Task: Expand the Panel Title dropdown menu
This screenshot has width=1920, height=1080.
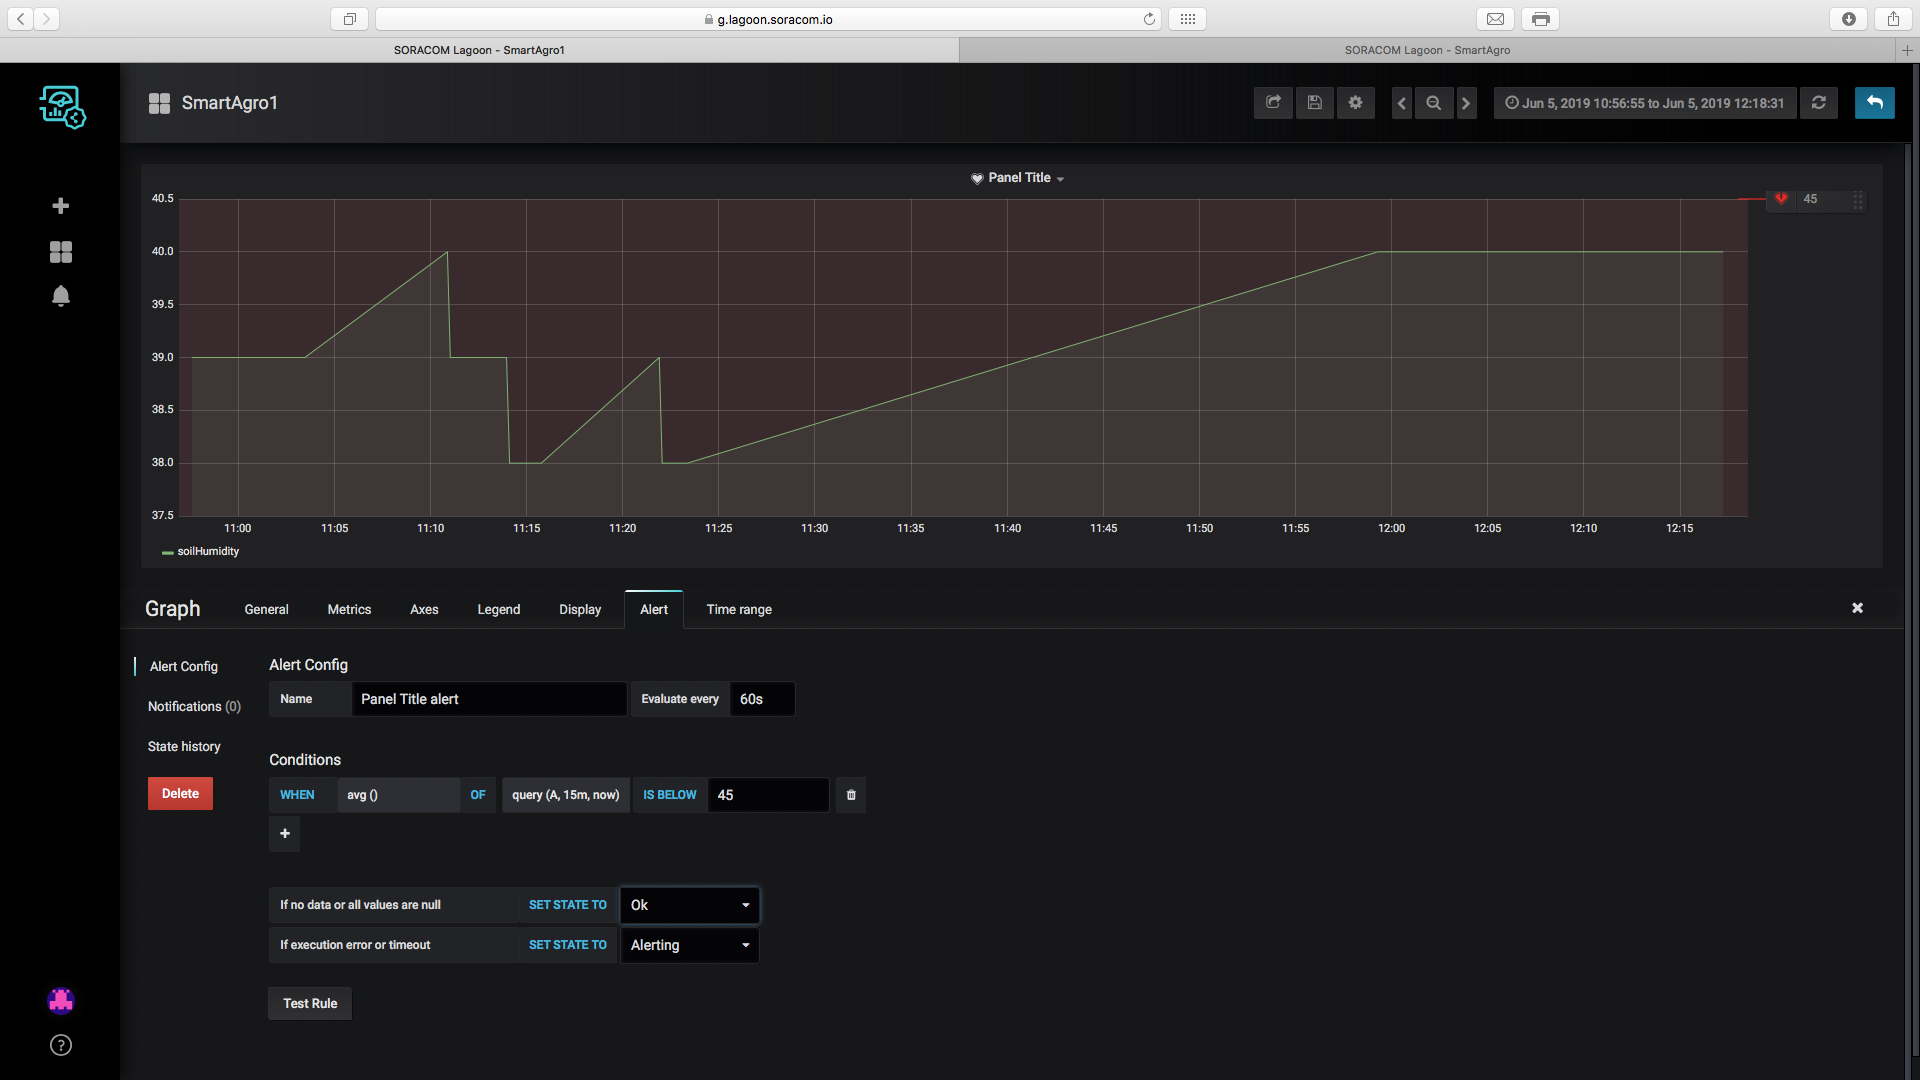Action: click(1019, 178)
